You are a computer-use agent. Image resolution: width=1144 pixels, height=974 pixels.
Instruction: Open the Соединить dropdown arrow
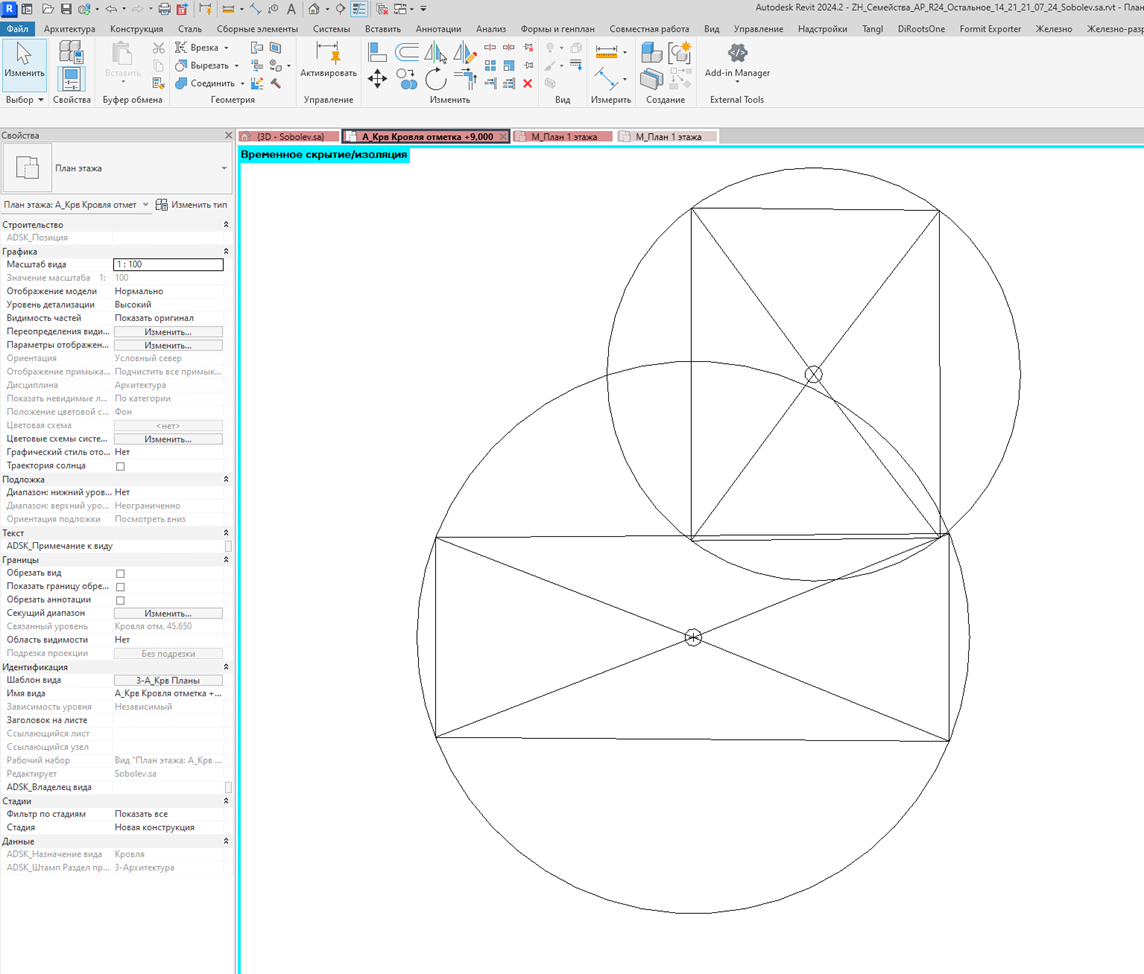pyautogui.click(x=242, y=83)
